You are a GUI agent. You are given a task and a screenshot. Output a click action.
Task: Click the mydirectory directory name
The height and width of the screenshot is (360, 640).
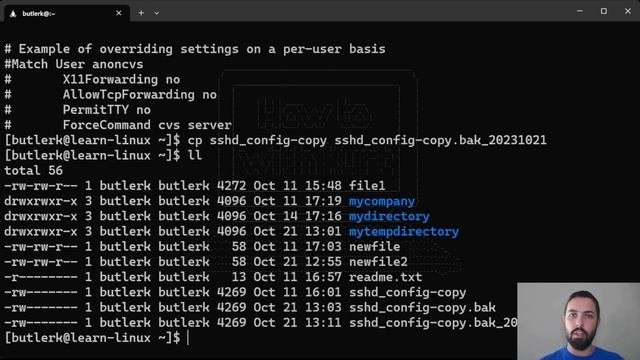(x=389, y=216)
